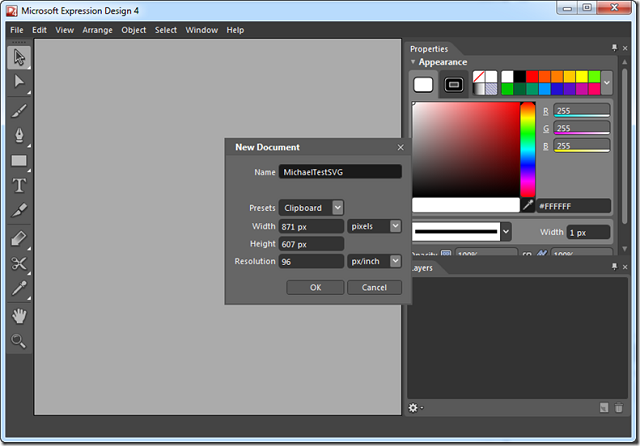Select the Zoom magnifier tool
Viewport: 640px width, 446px height.
19,341
